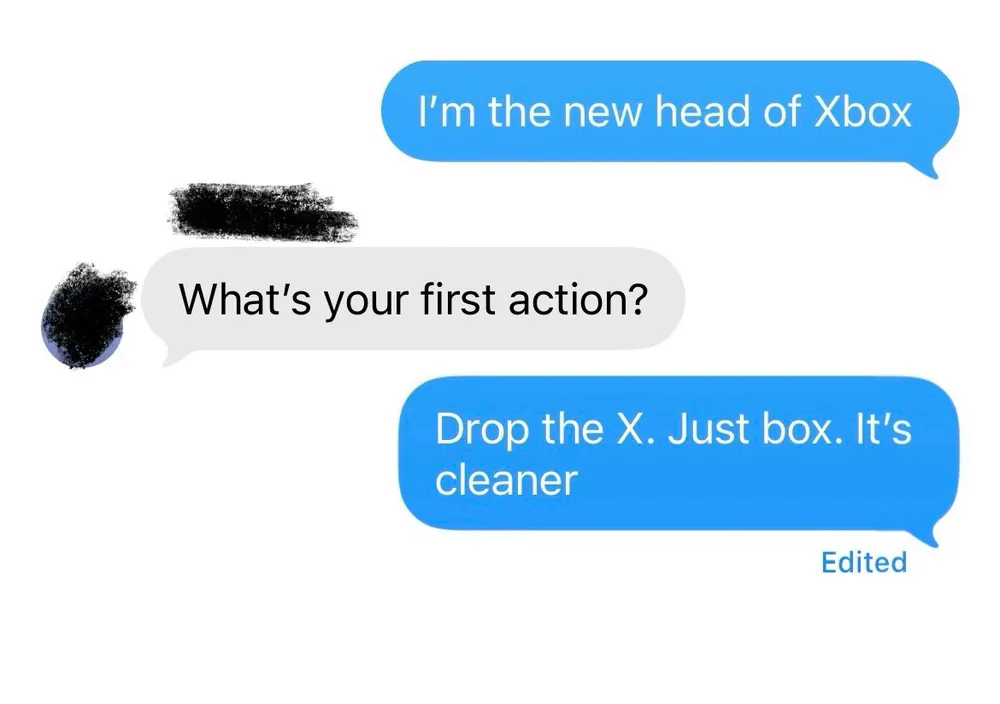Click the word "Xbox" in first message
The image size is (1000, 704).
coord(862,112)
